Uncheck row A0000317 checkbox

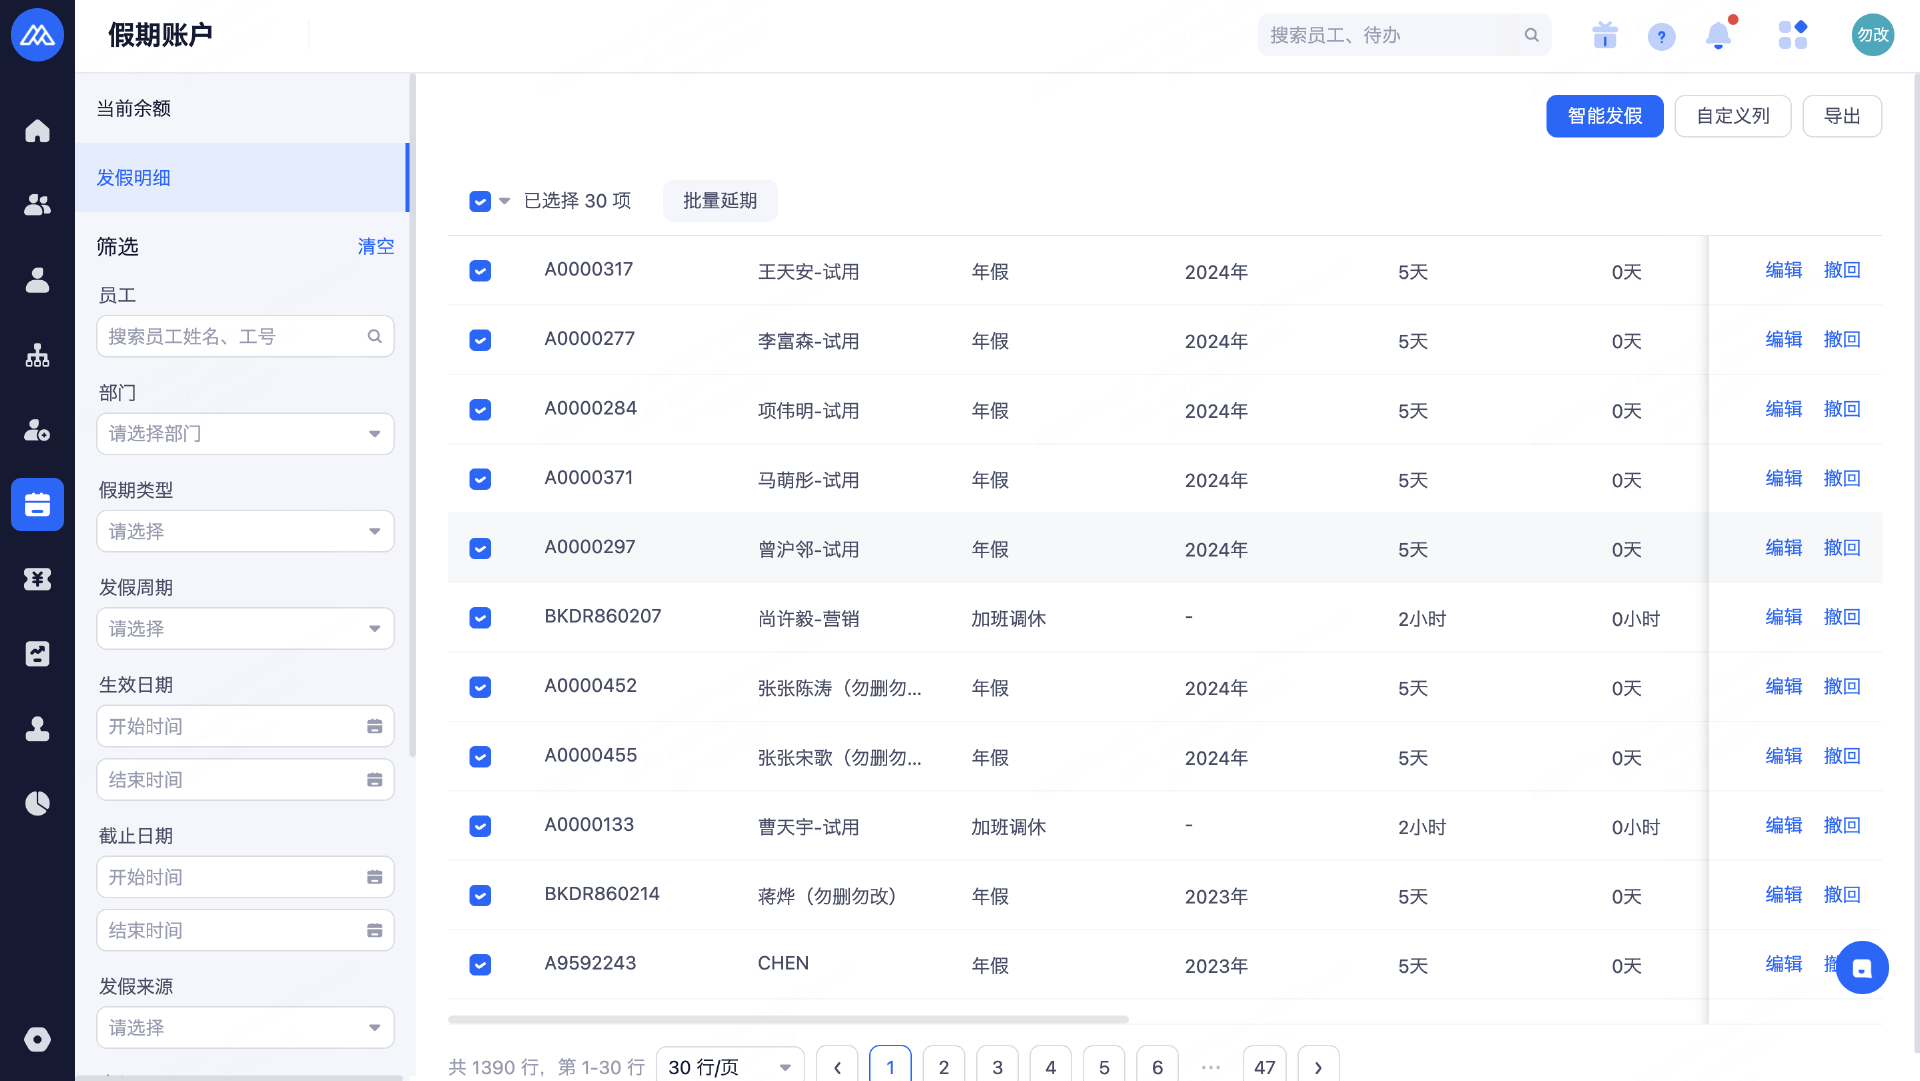pos(480,271)
